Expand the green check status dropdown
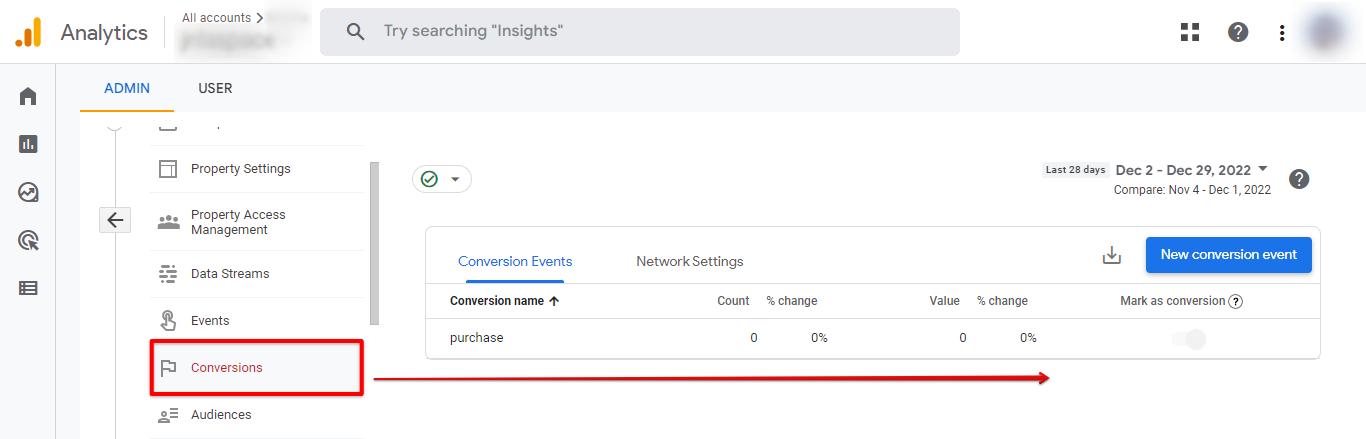 (442, 179)
